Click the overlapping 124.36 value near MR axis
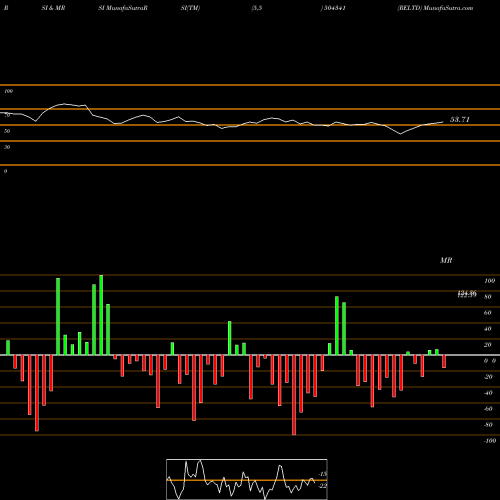This screenshot has width=500, height=500. pos(467,294)
